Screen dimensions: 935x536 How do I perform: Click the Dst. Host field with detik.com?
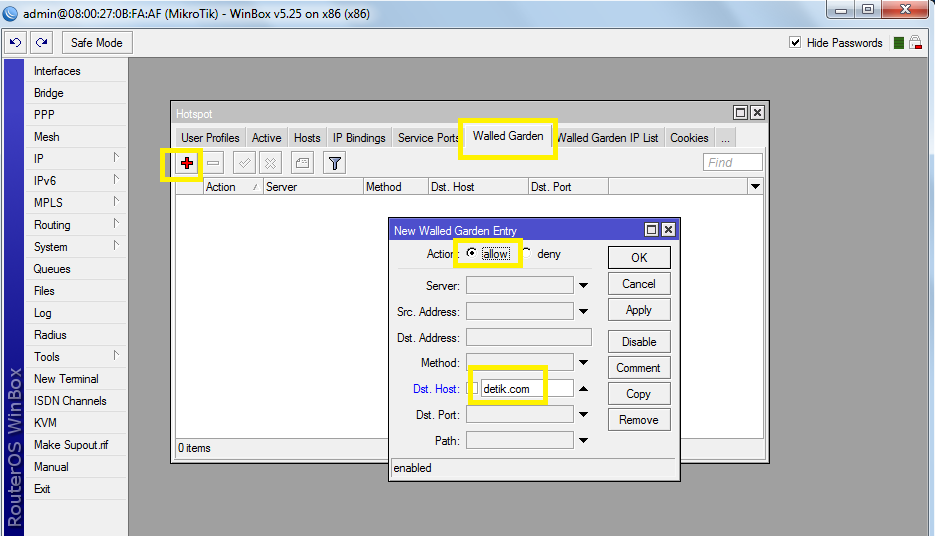pyautogui.click(x=527, y=389)
